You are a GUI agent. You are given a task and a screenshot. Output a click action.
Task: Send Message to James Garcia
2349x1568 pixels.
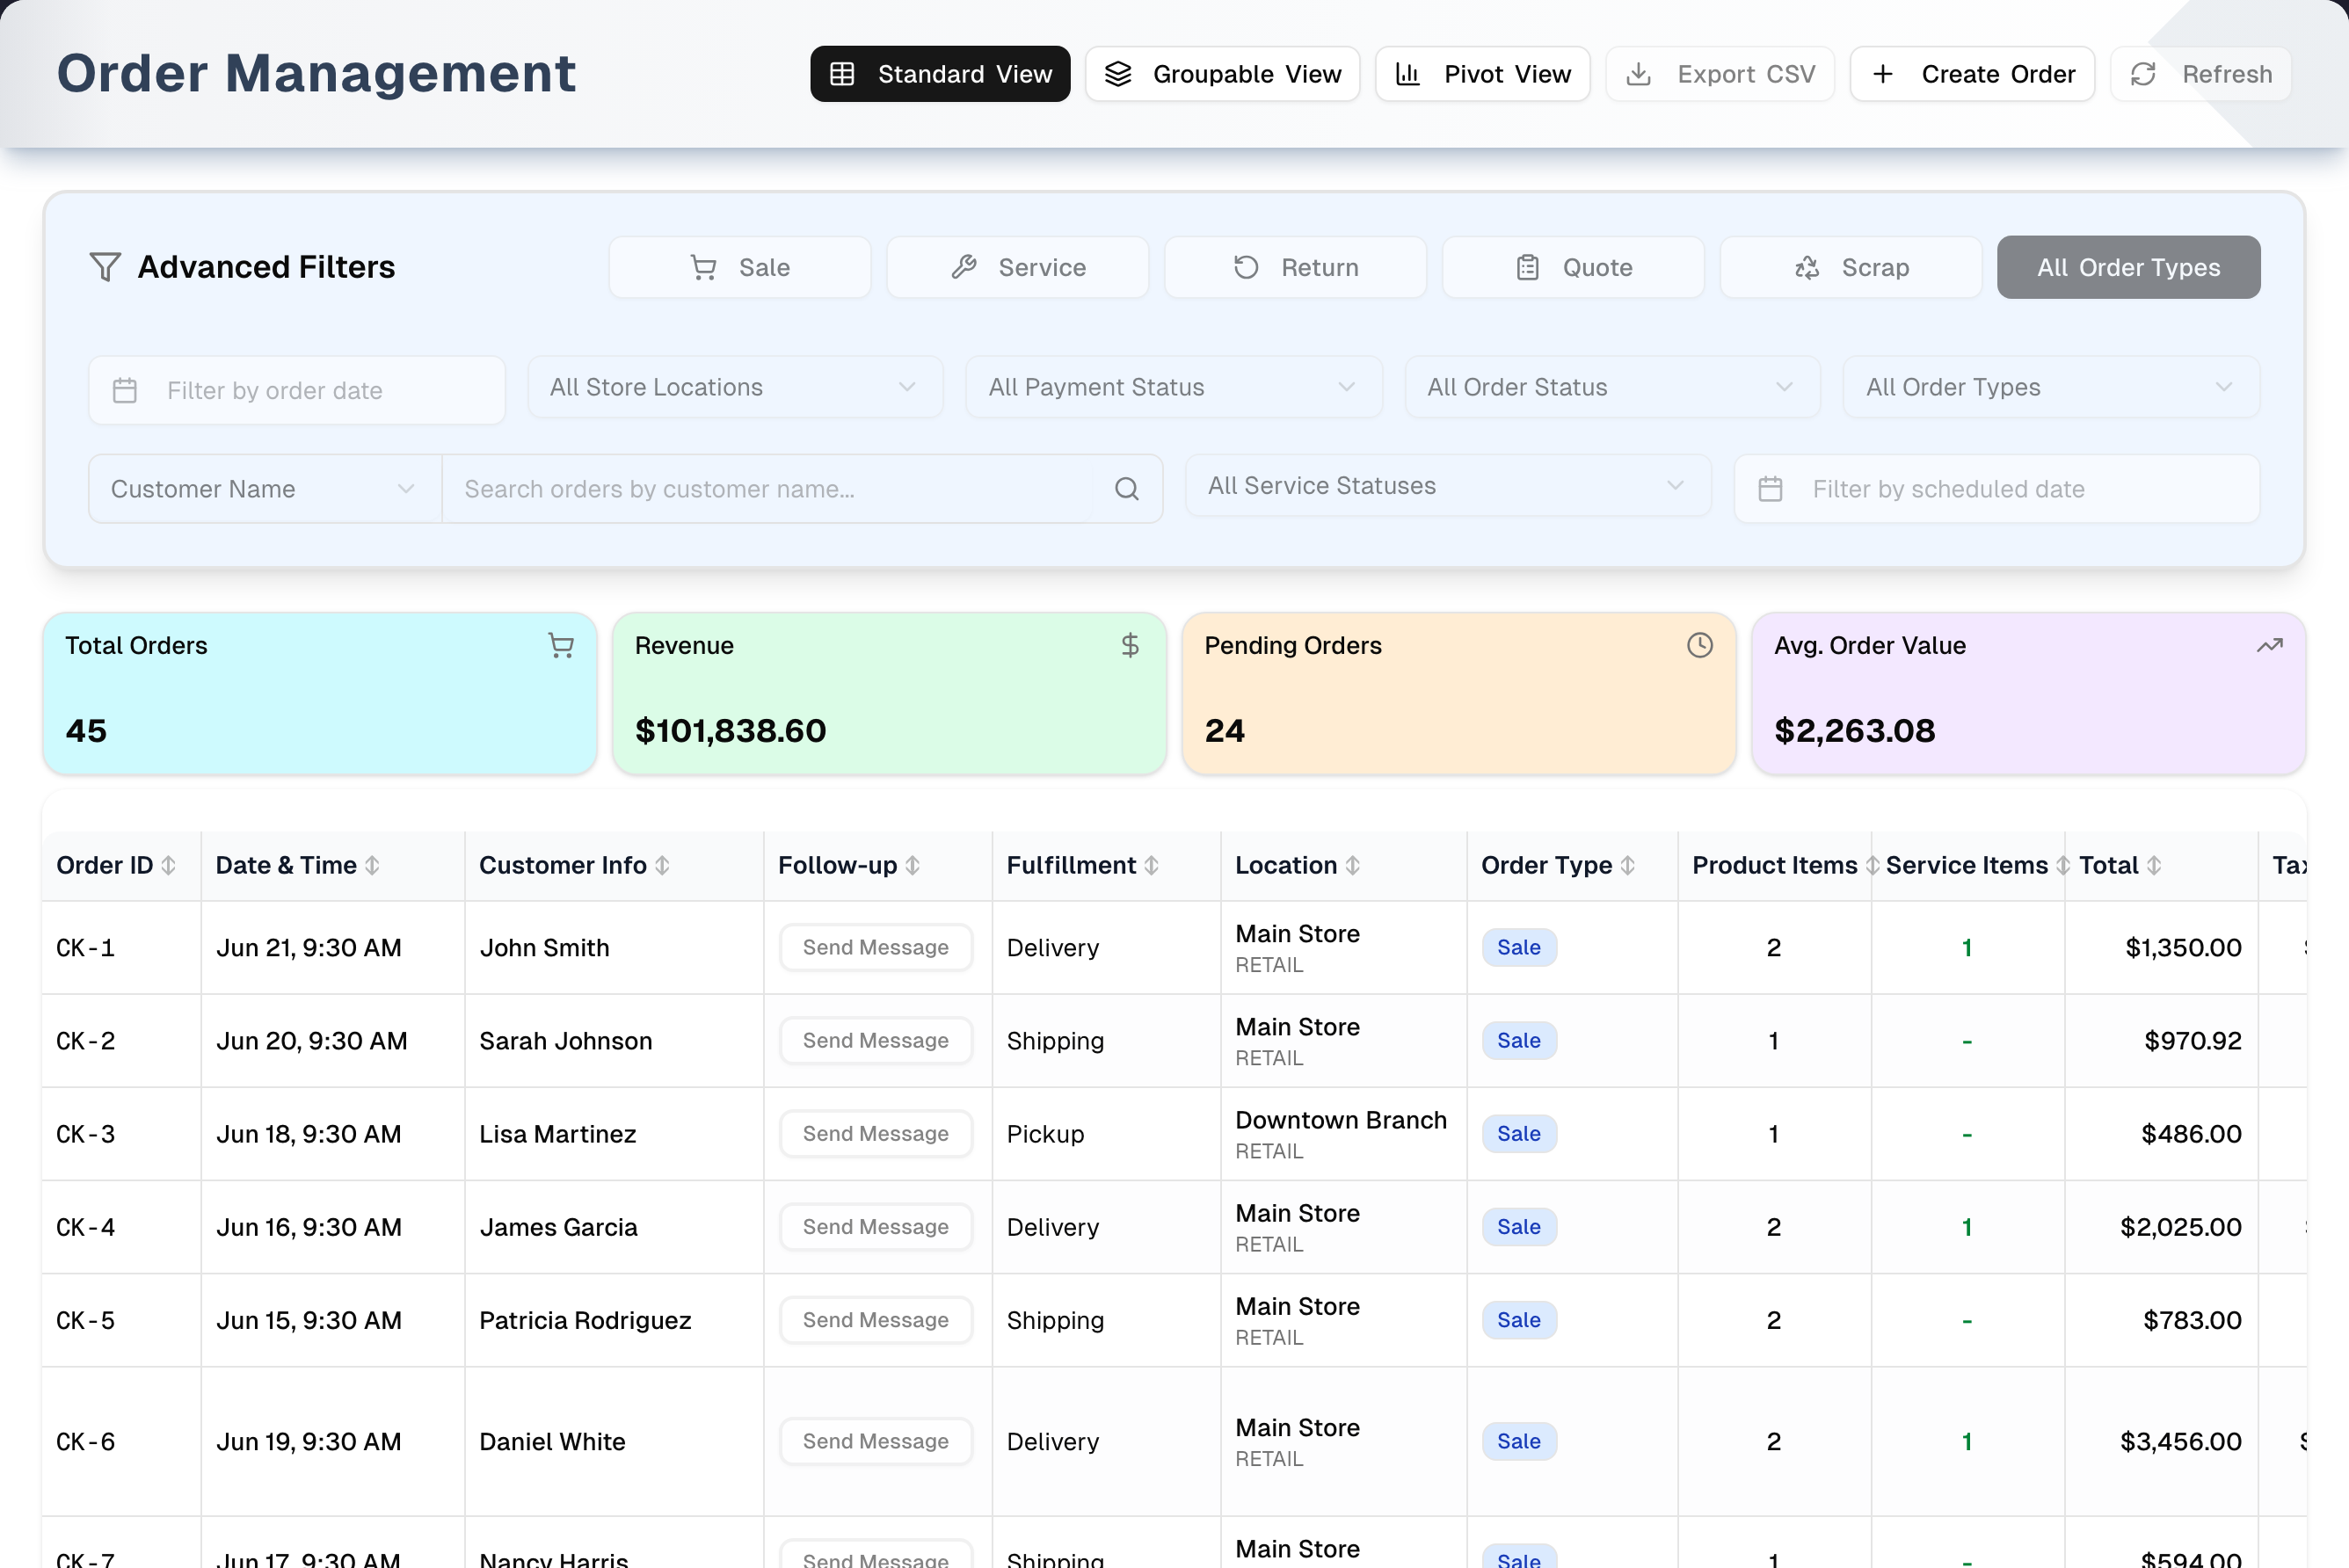[x=876, y=1227]
